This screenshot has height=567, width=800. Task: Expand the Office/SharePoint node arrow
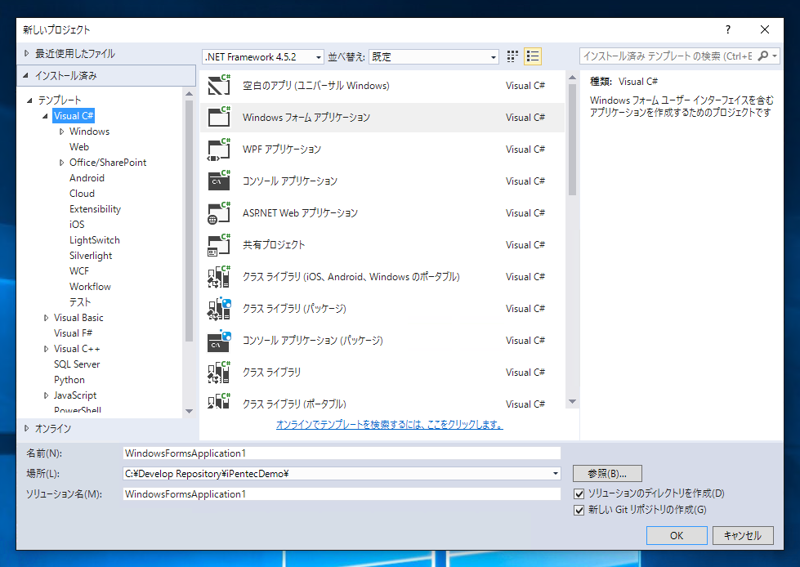pyautogui.click(x=61, y=163)
